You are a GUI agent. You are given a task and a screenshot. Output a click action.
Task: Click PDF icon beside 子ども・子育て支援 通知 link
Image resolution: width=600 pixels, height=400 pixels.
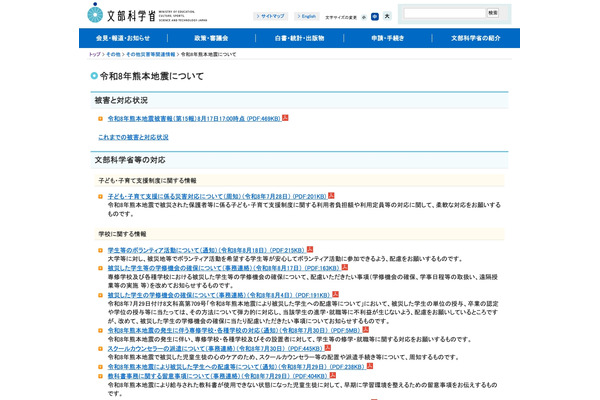click(x=331, y=196)
